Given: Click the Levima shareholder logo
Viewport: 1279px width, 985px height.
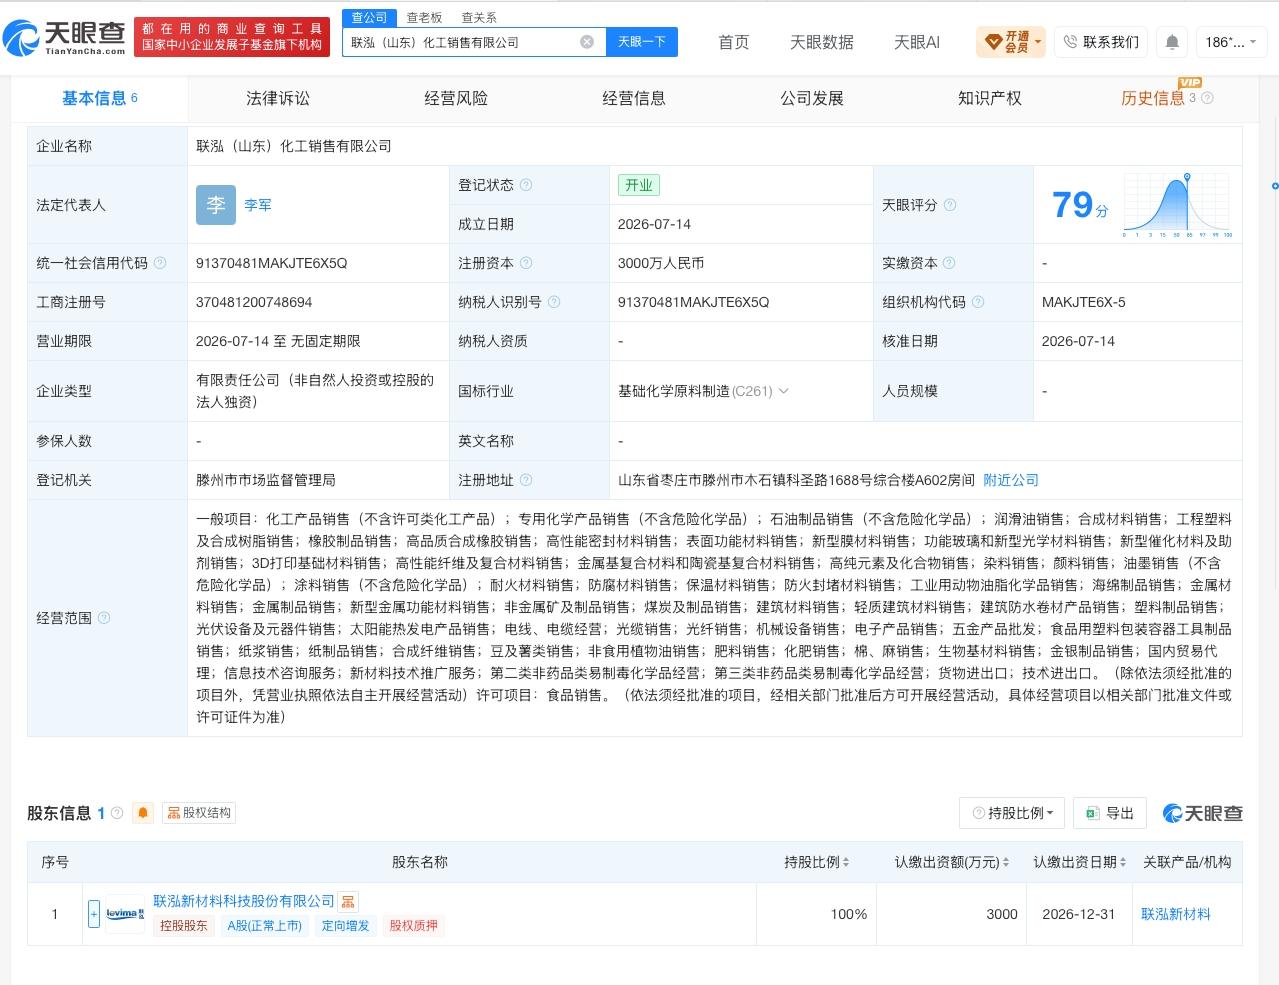Looking at the screenshot, I should (x=125, y=914).
